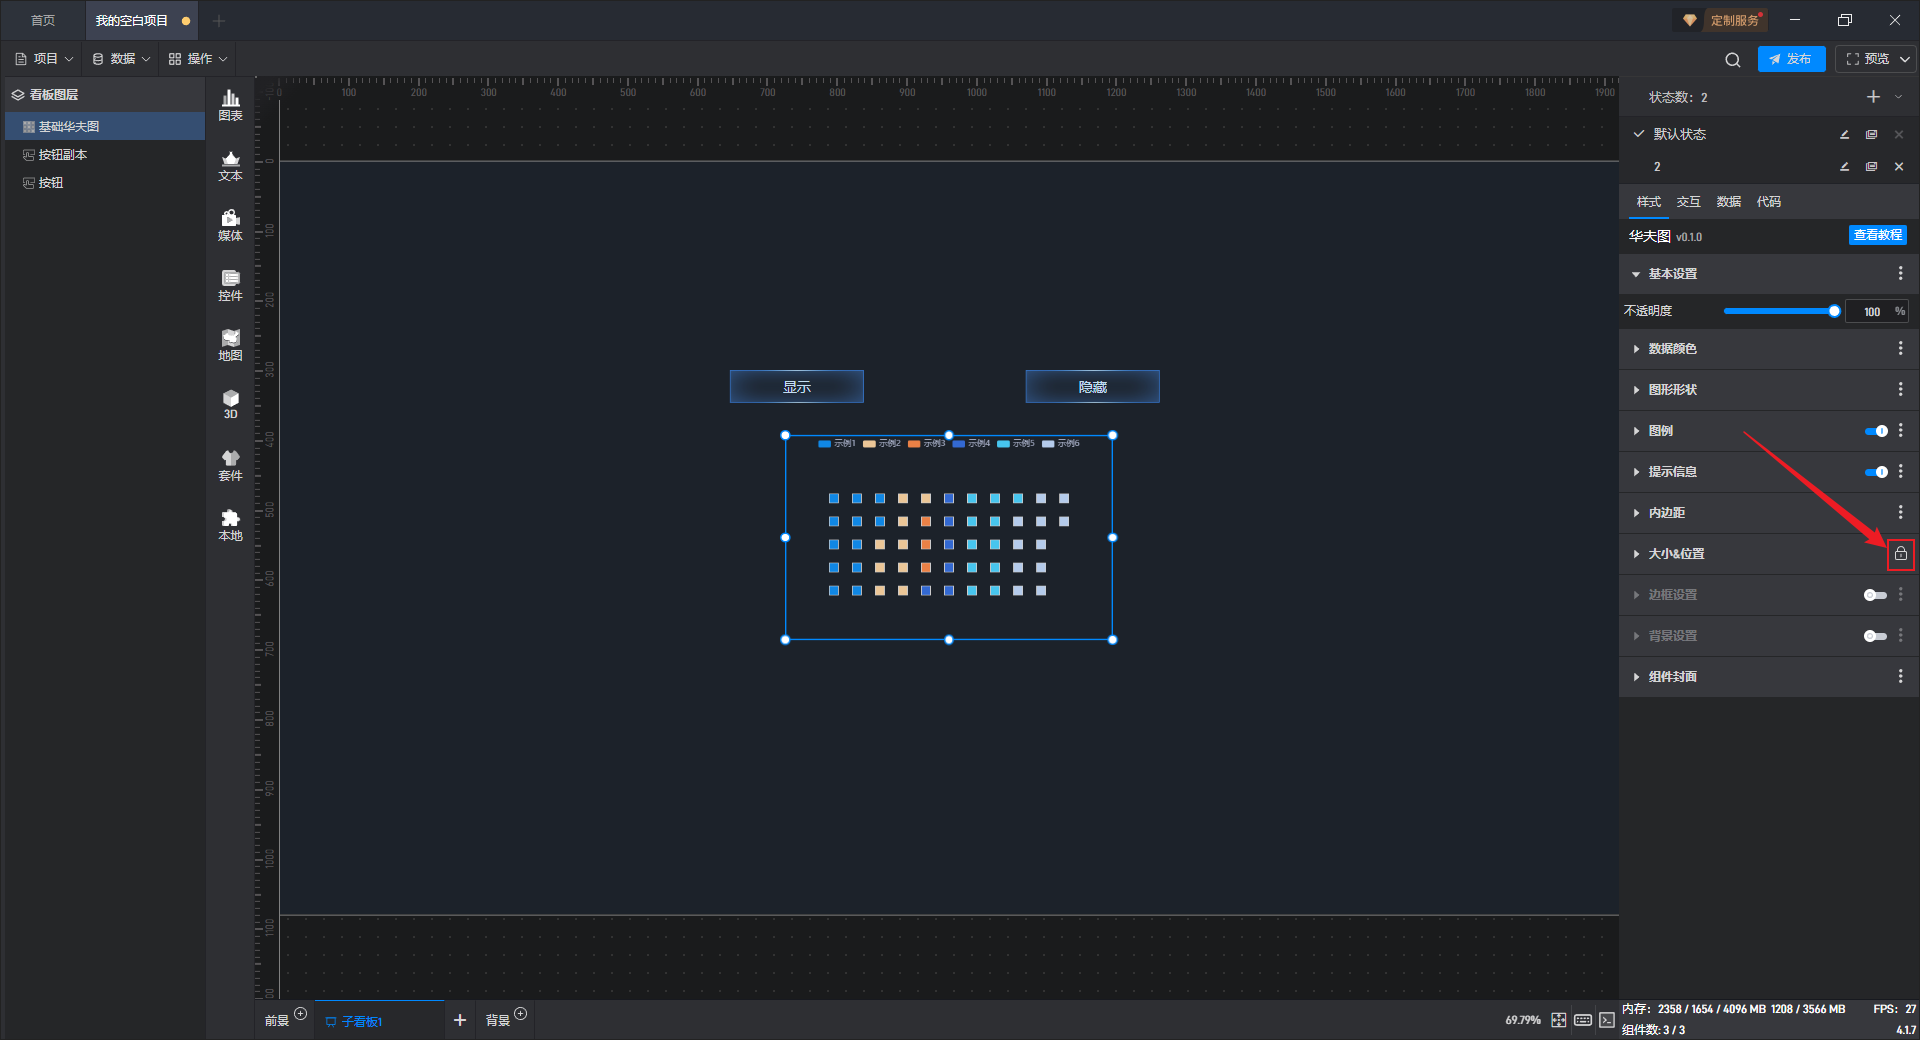
Task: Add a new state with plus icon
Action: 1873,97
